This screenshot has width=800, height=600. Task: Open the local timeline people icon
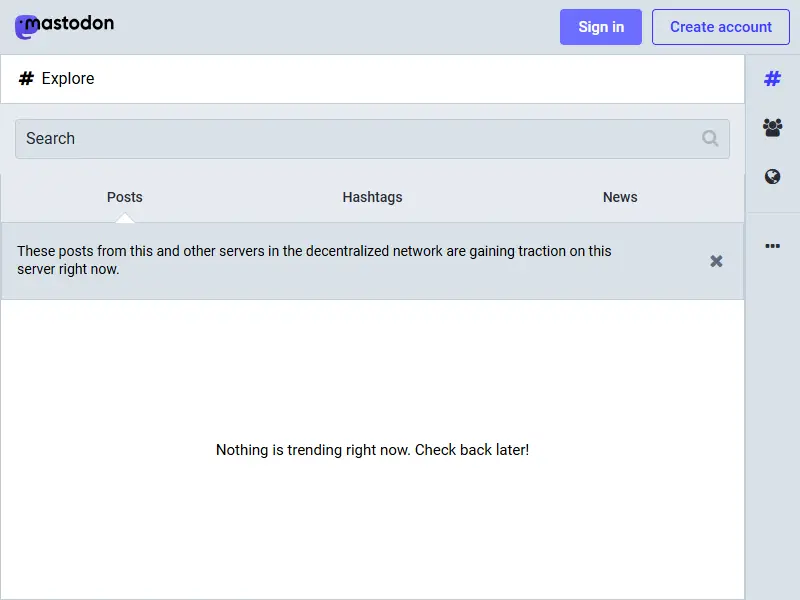pos(772,127)
